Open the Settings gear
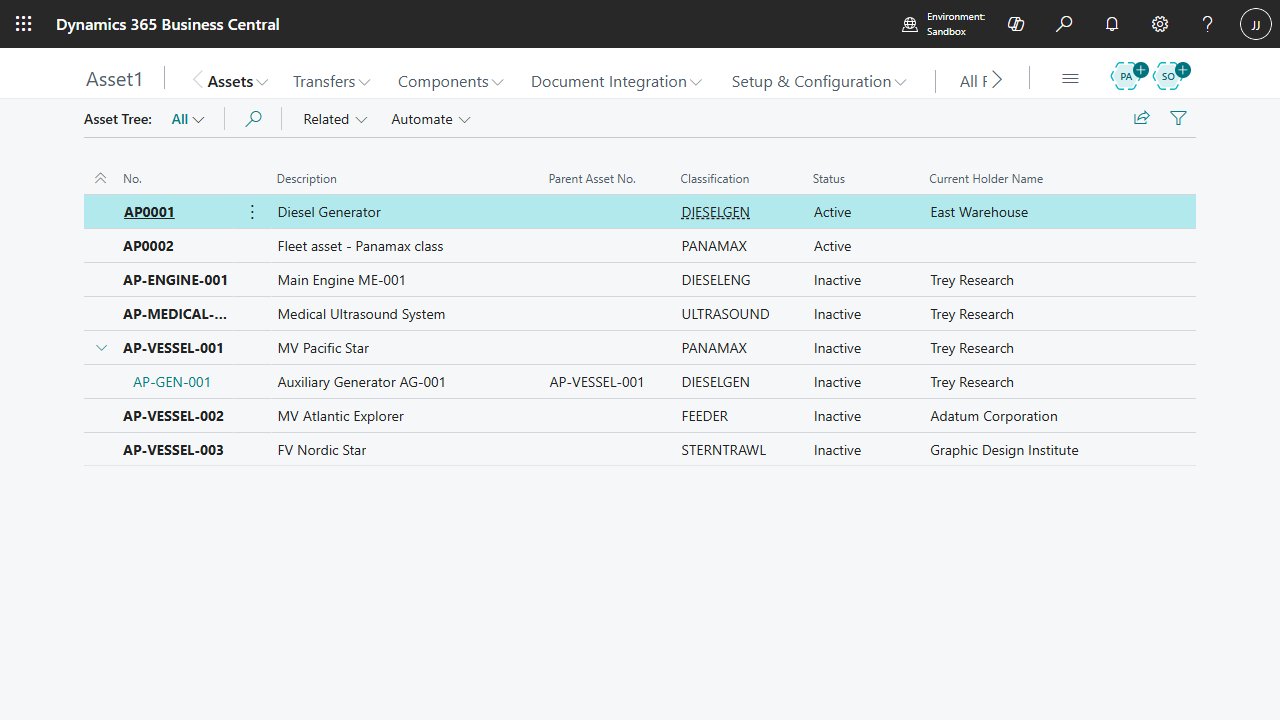 coord(1160,24)
